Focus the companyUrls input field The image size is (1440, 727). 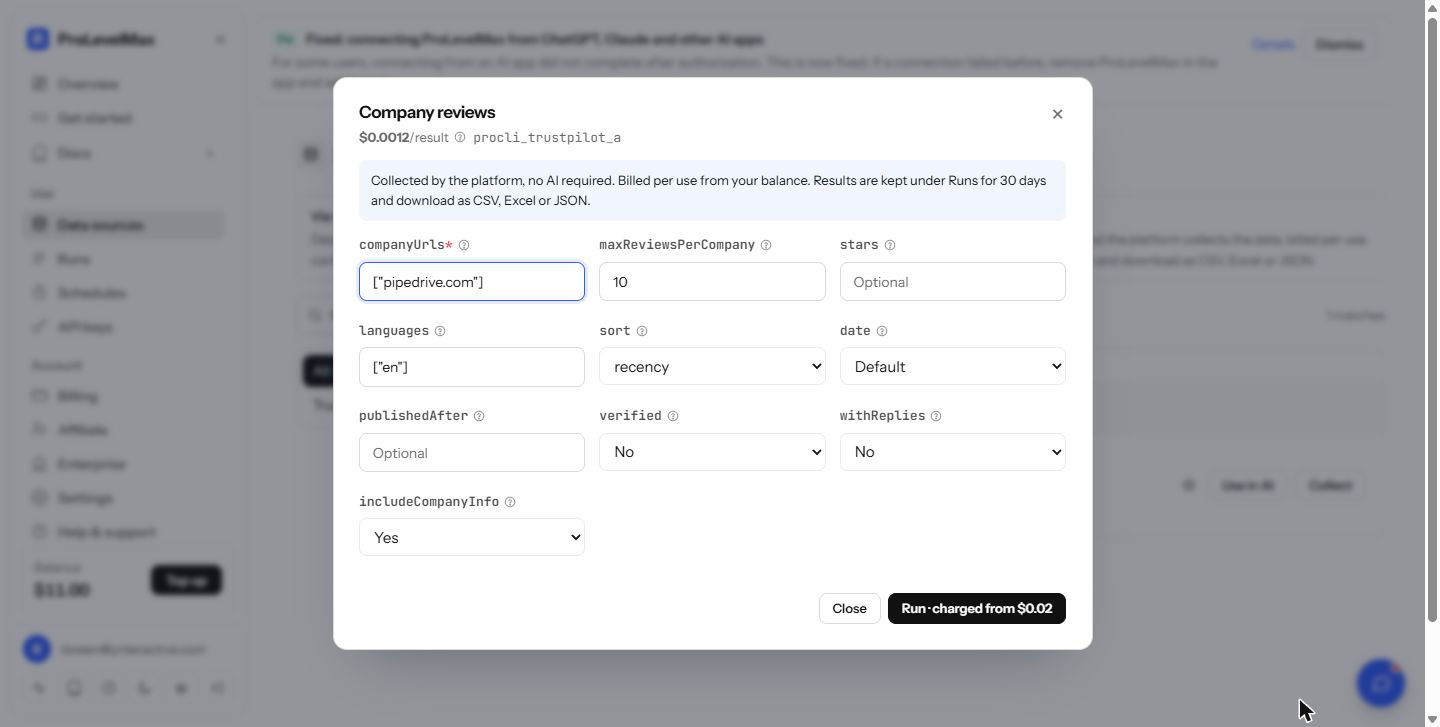point(472,282)
